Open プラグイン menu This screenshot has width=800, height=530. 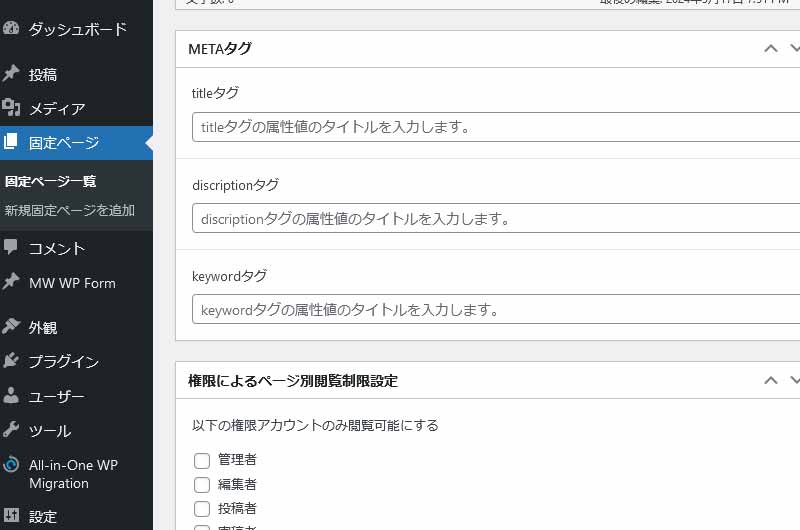(x=77, y=362)
